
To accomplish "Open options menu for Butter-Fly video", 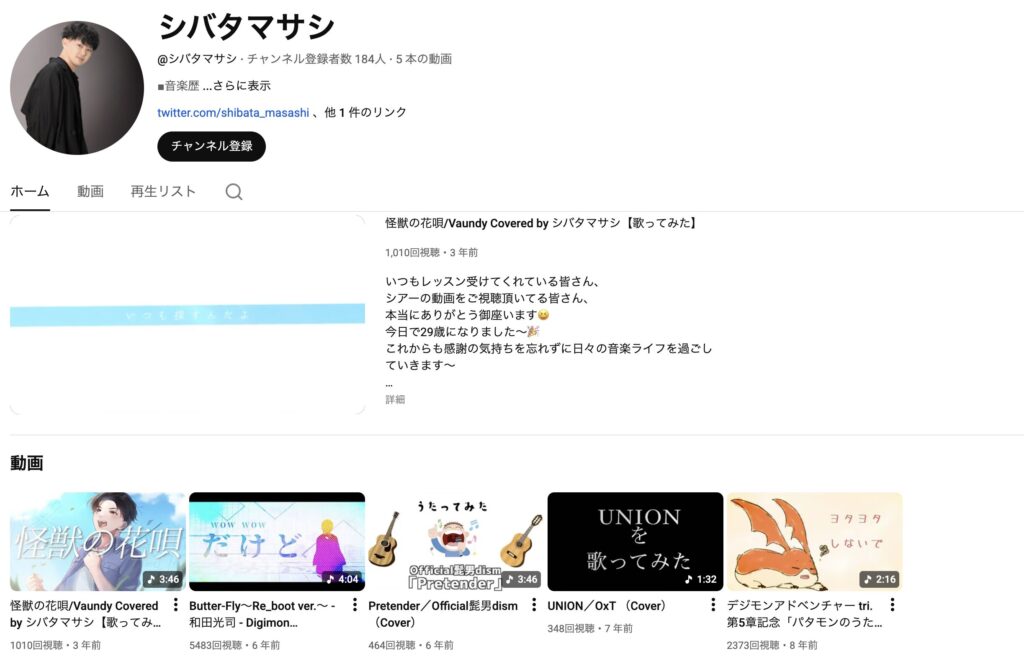I will pyautogui.click(x=355, y=605).
